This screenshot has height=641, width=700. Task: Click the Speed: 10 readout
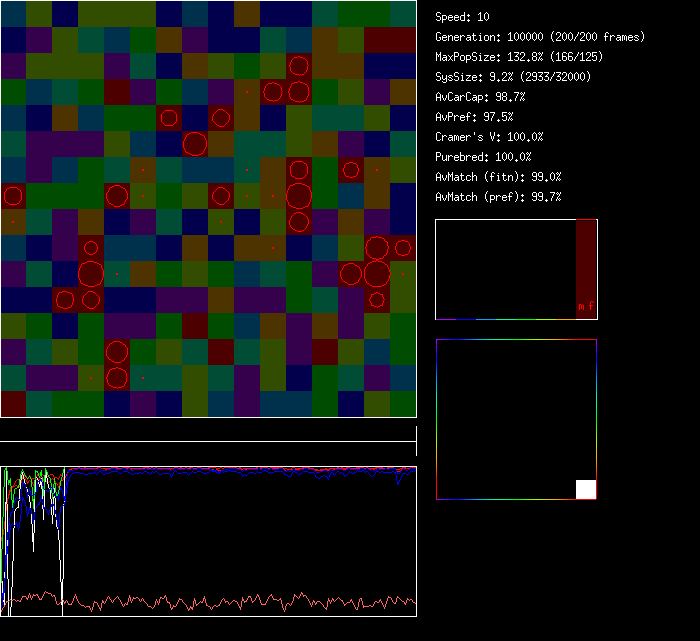[x=462, y=17]
